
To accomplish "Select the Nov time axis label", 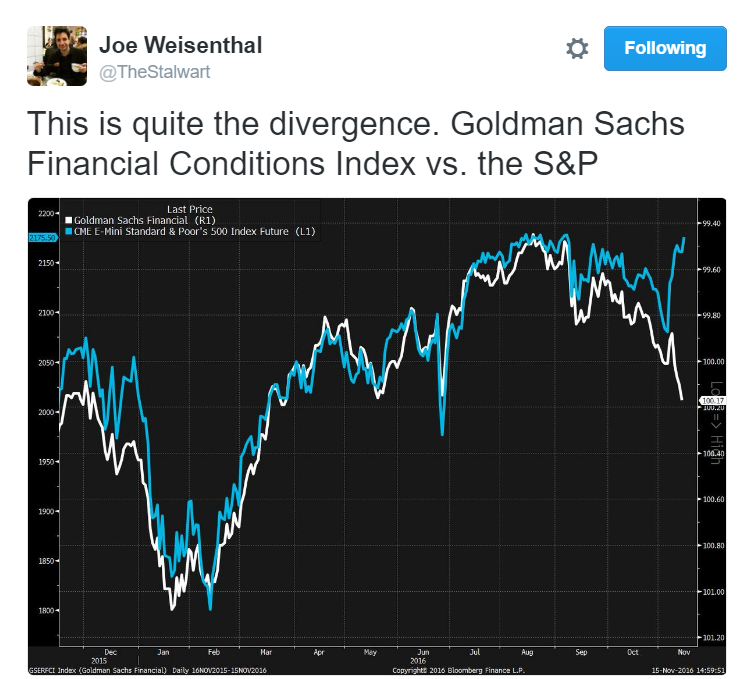I will tap(684, 652).
